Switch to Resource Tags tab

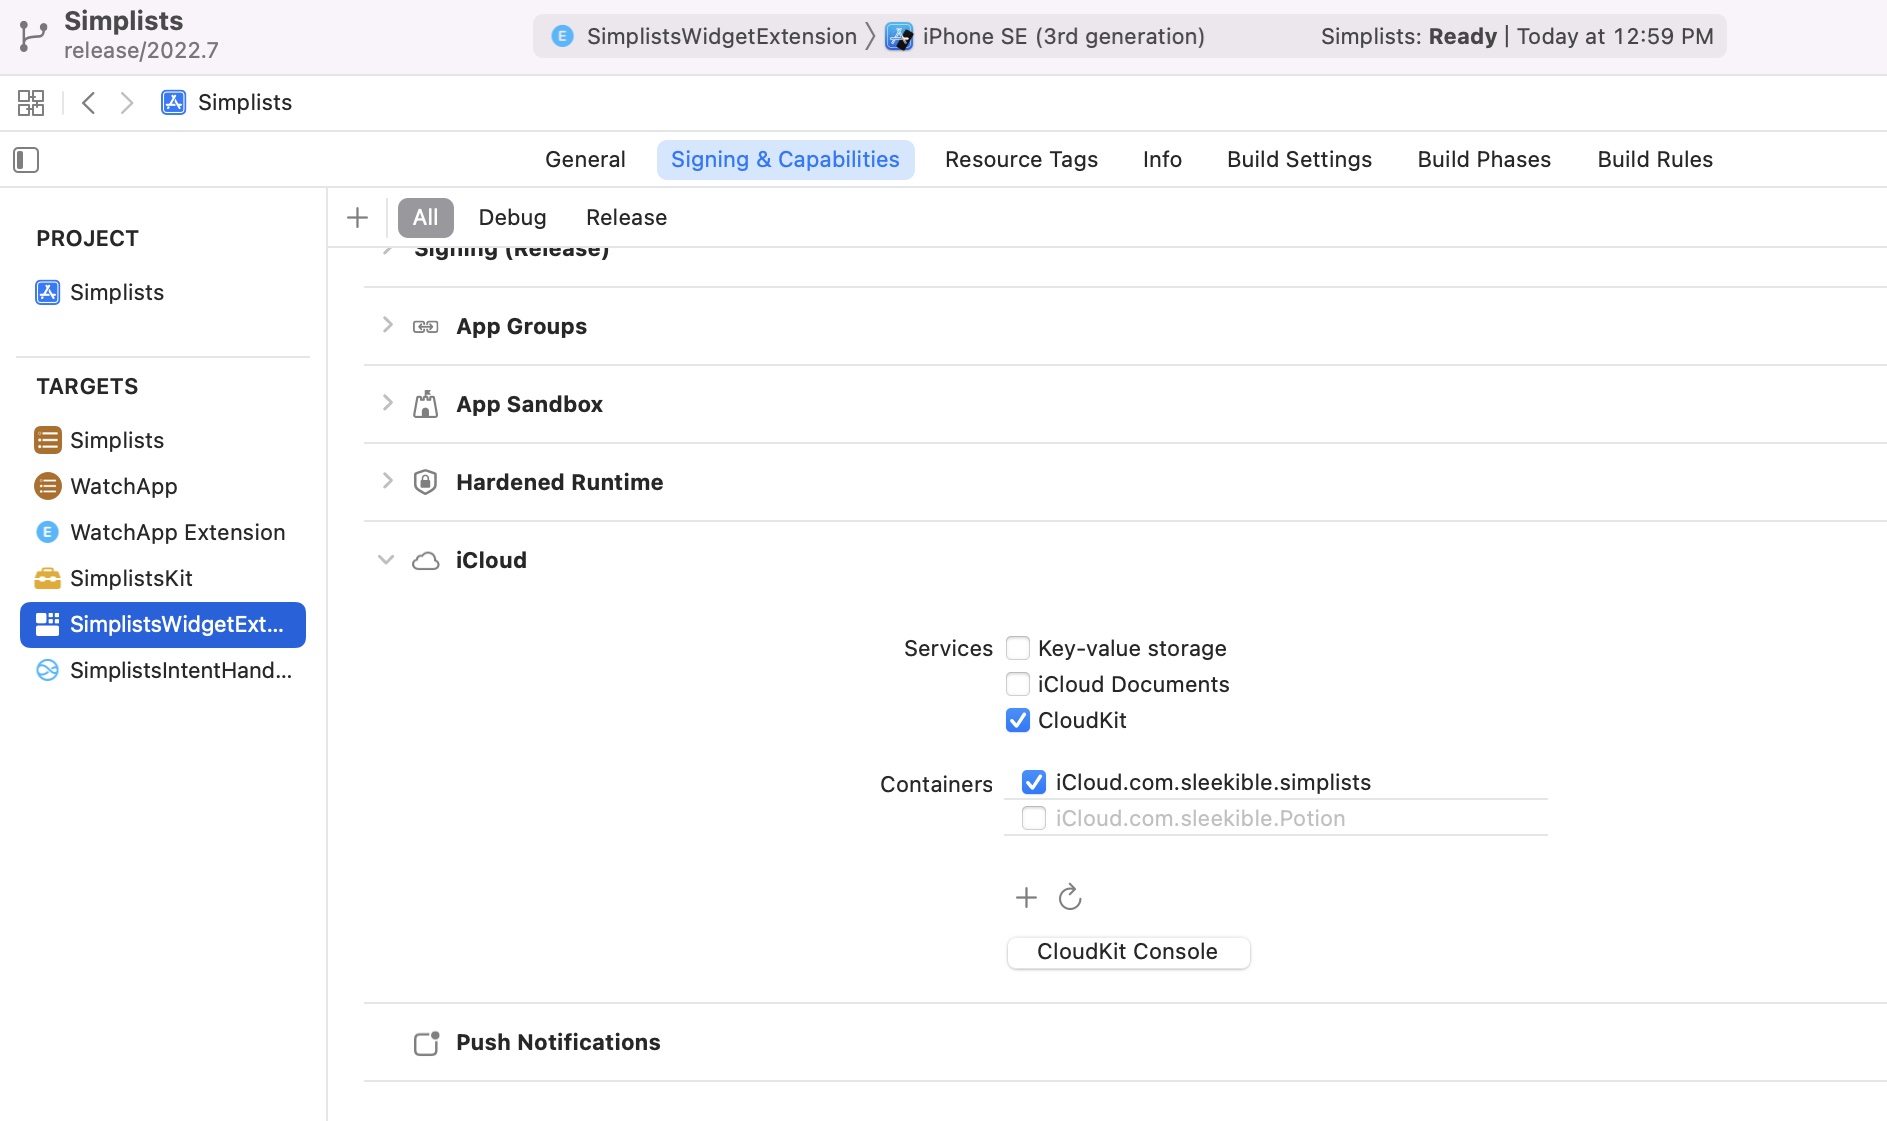coord(1021,160)
